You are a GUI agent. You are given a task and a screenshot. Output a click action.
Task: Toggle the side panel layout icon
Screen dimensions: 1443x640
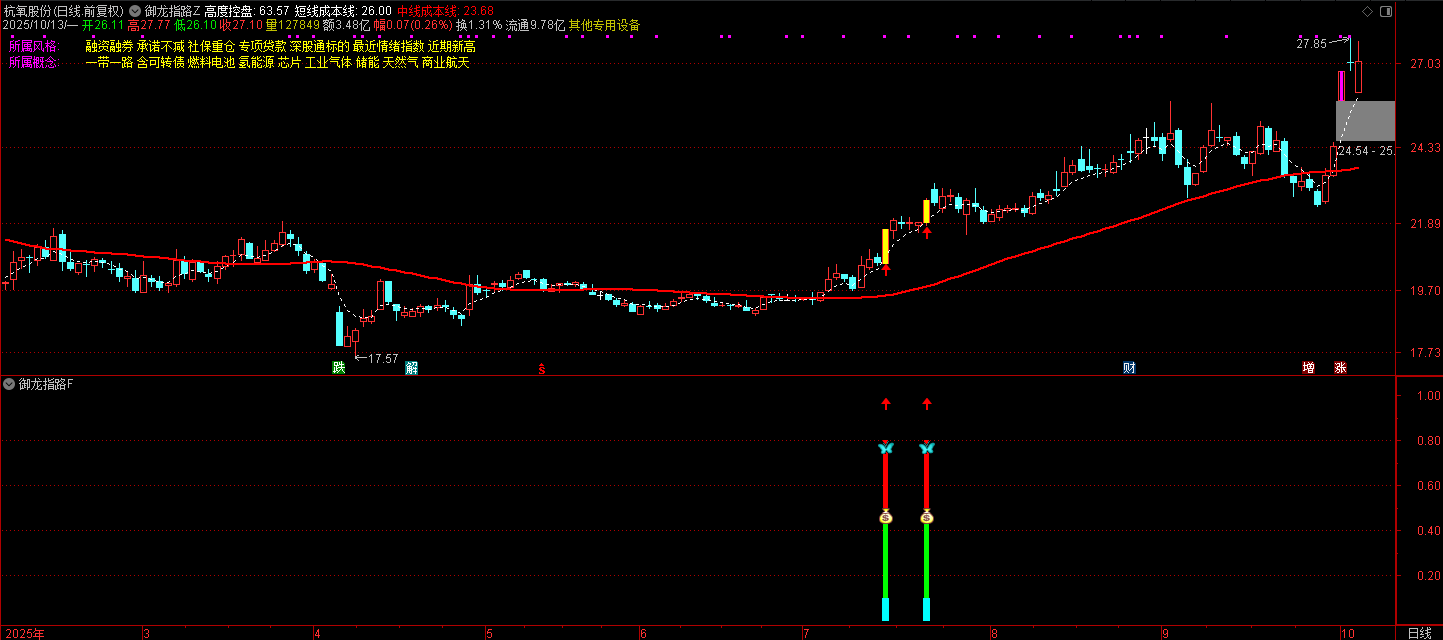[x=1385, y=11]
